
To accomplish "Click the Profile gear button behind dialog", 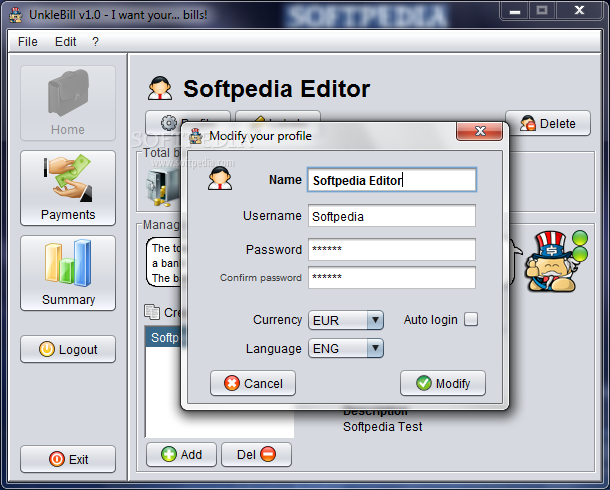I will [x=168, y=123].
